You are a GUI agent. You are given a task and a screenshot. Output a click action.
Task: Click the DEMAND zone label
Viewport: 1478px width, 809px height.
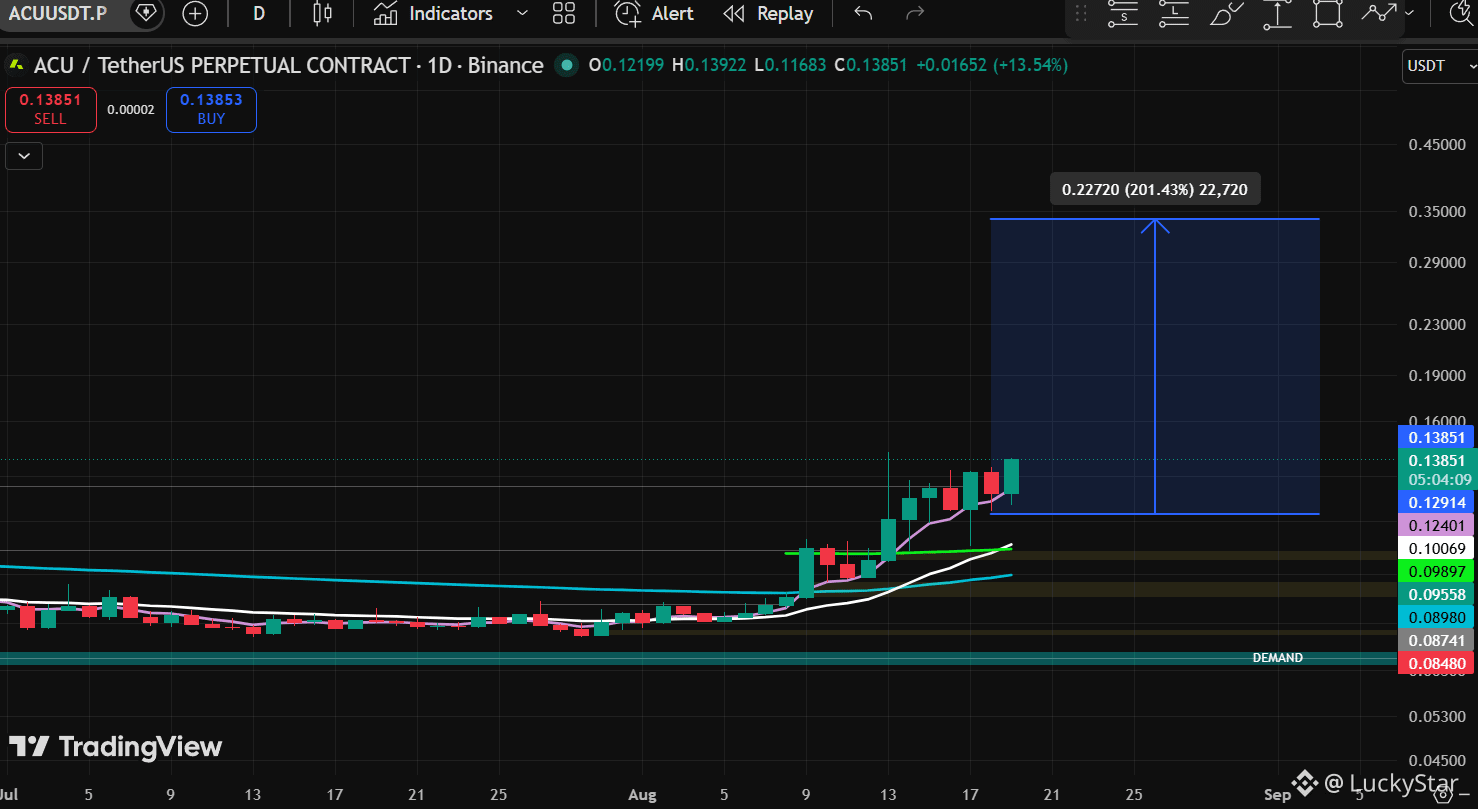point(1278,658)
